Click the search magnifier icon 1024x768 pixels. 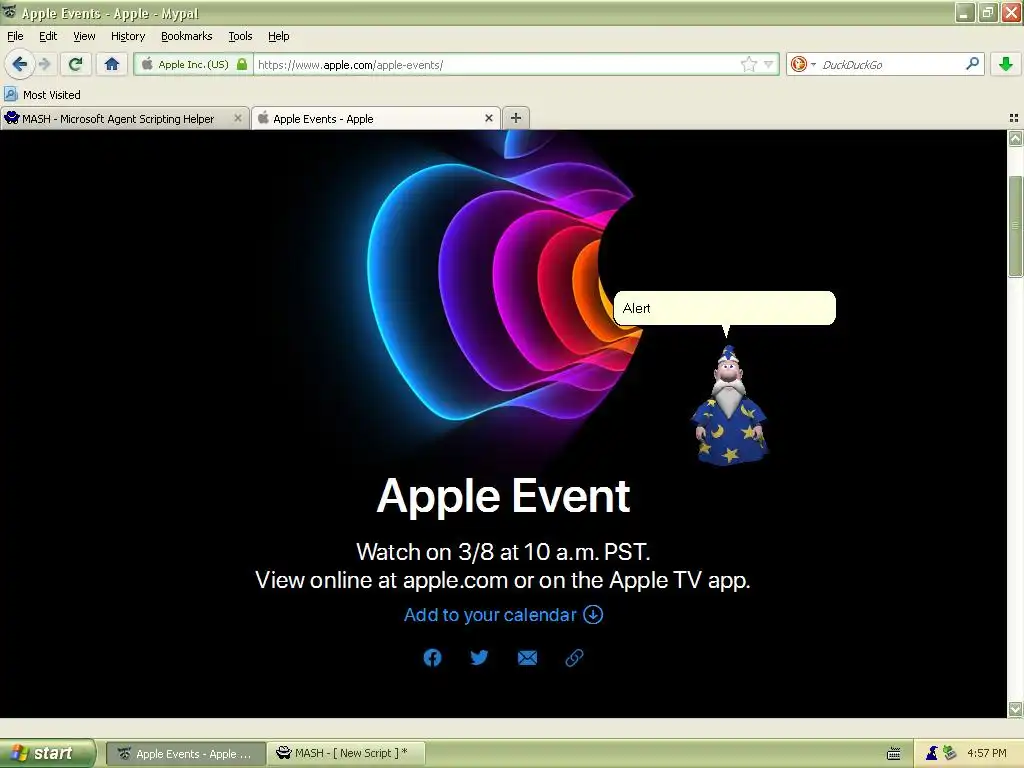coord(972,63)
